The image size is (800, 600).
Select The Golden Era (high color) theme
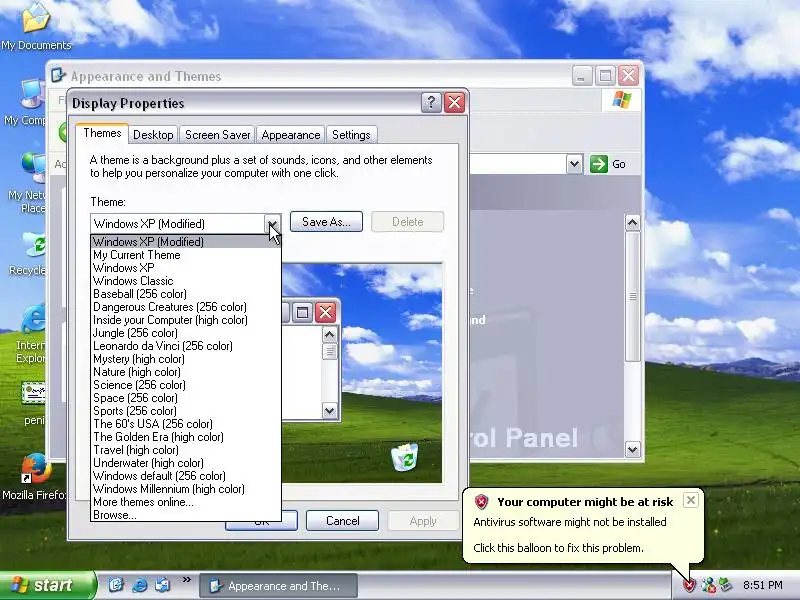click(x=186, y=437)
